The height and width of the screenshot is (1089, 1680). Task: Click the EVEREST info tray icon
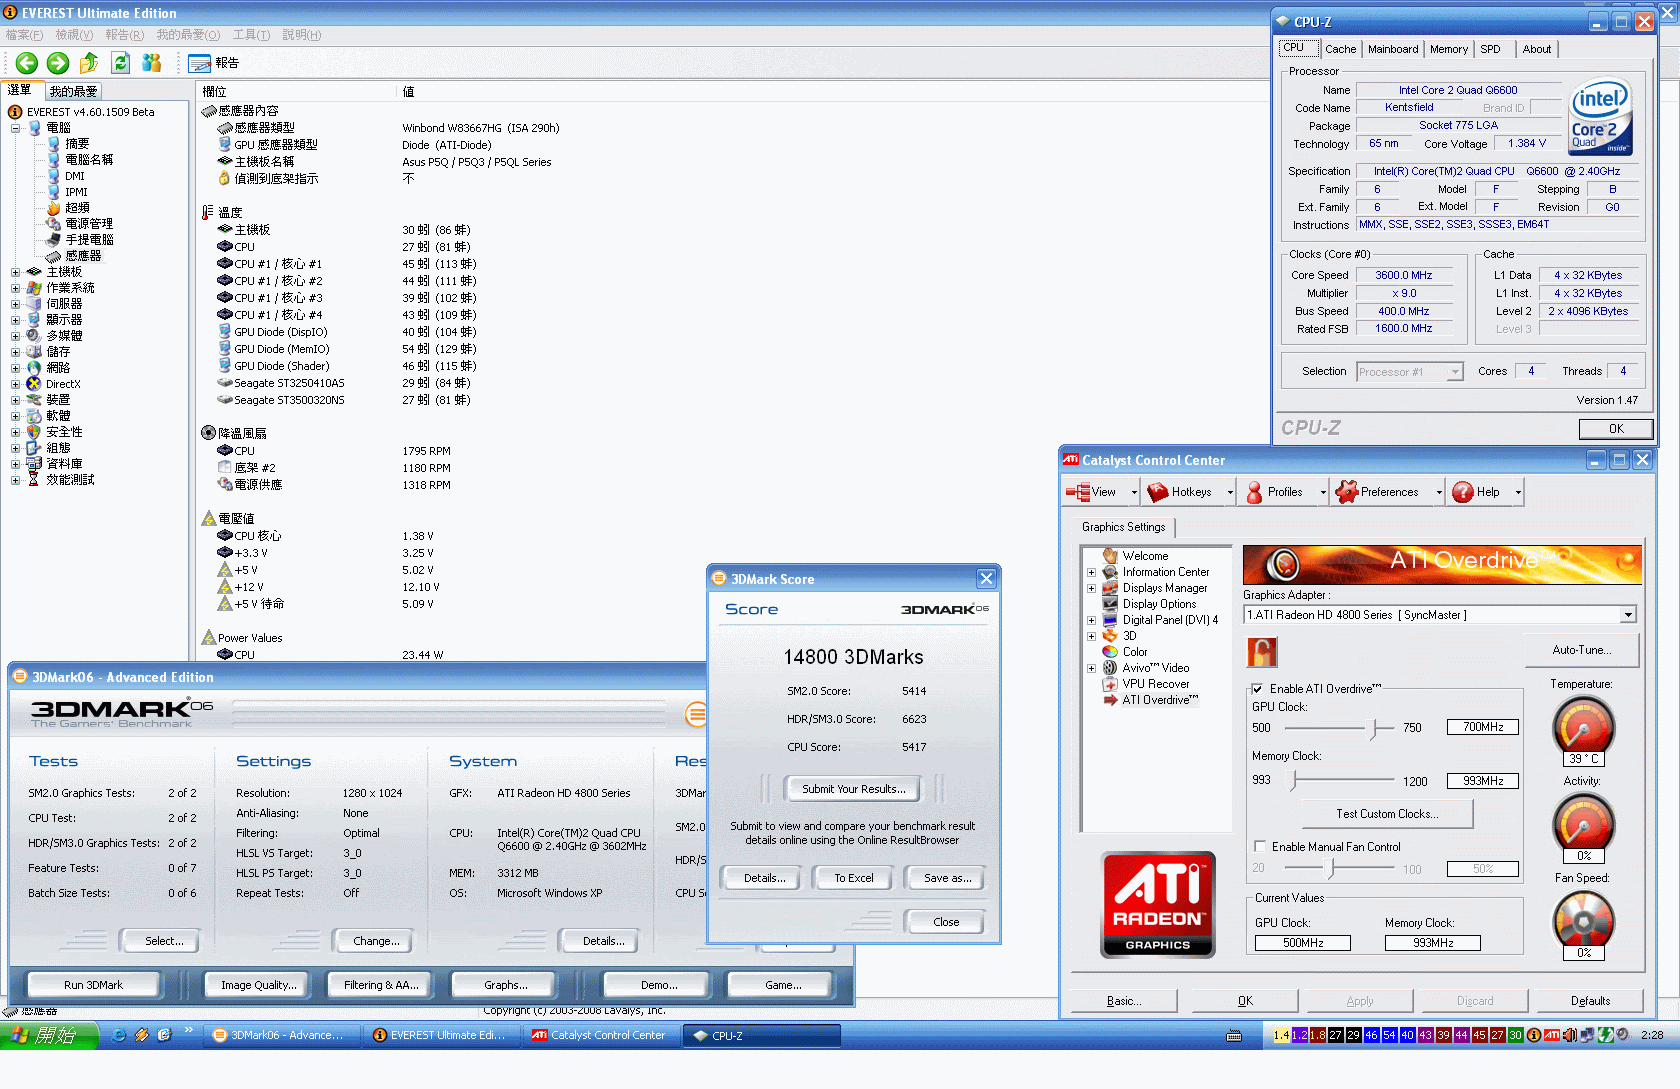pos(1533,1035)
